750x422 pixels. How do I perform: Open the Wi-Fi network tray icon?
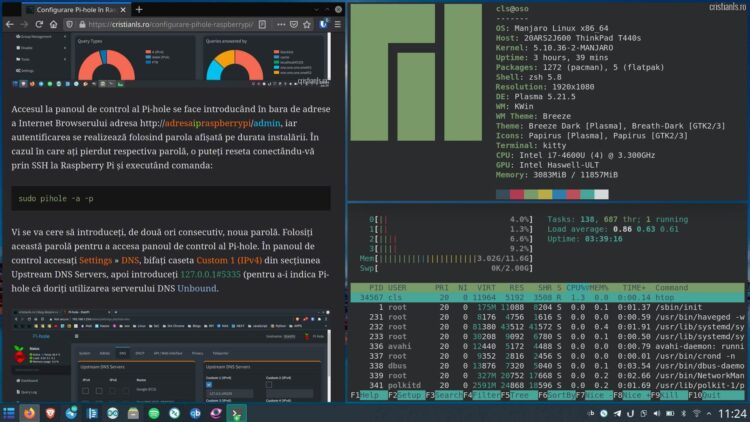(696, 413)
